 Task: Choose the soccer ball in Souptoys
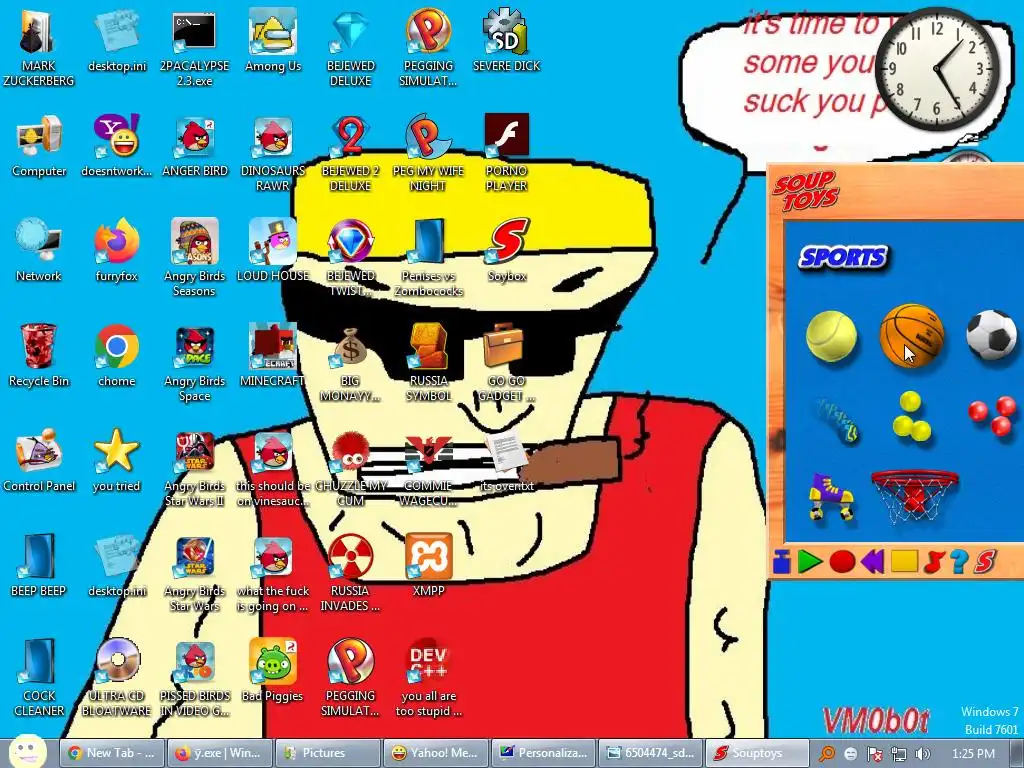coord(991,335)
